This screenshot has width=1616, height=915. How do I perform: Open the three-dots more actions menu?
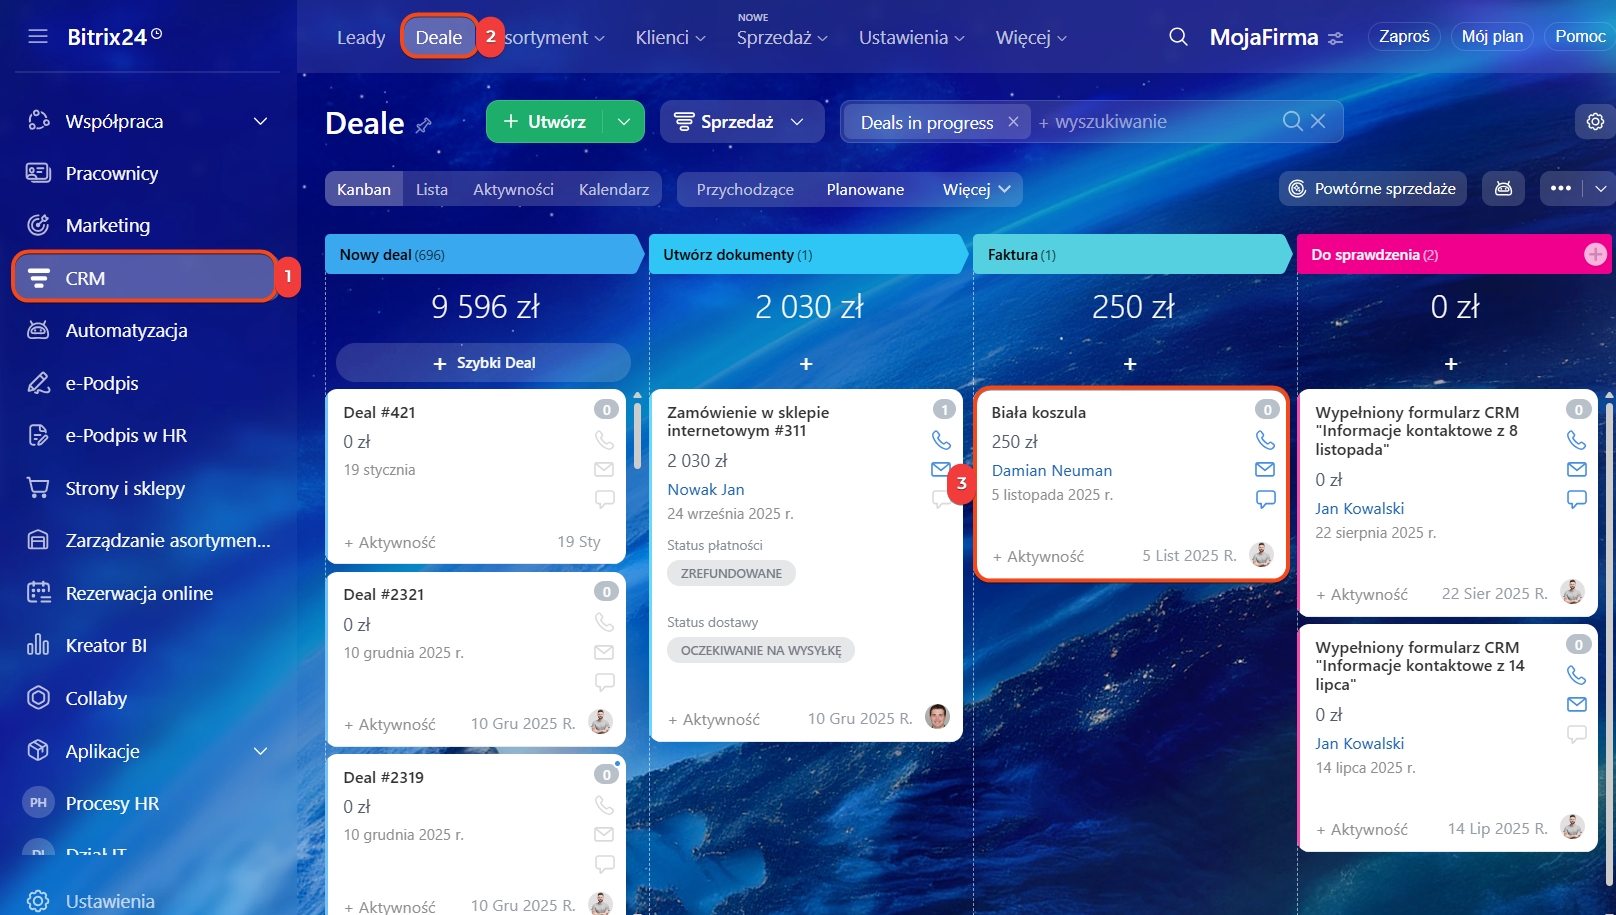(1561, 189)
